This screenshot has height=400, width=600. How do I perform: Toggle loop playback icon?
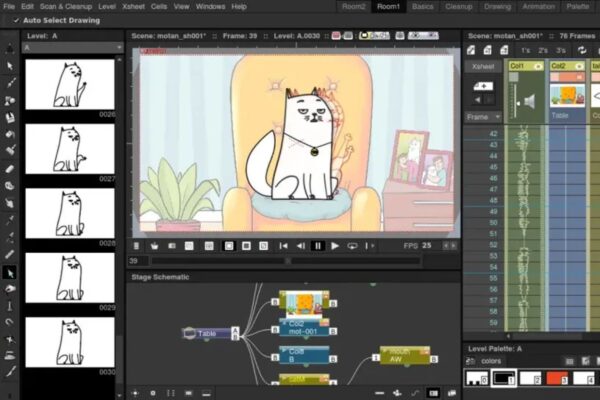[353, 245]
